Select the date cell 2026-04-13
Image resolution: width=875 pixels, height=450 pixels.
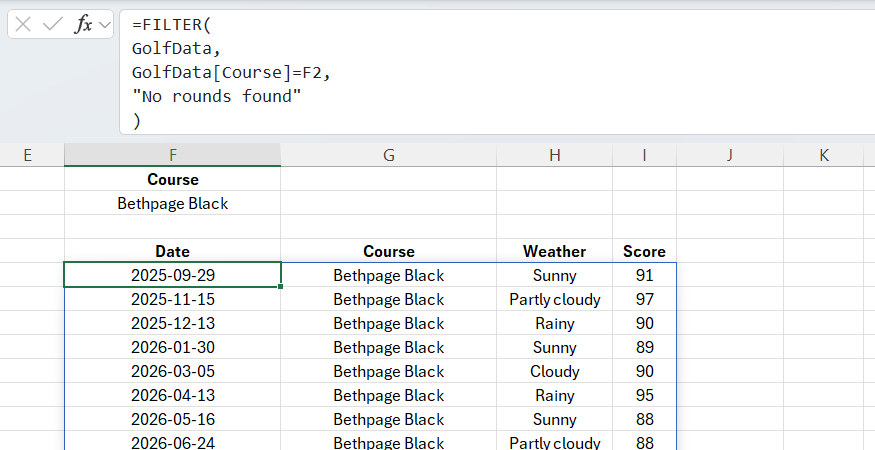pos(172,395)
